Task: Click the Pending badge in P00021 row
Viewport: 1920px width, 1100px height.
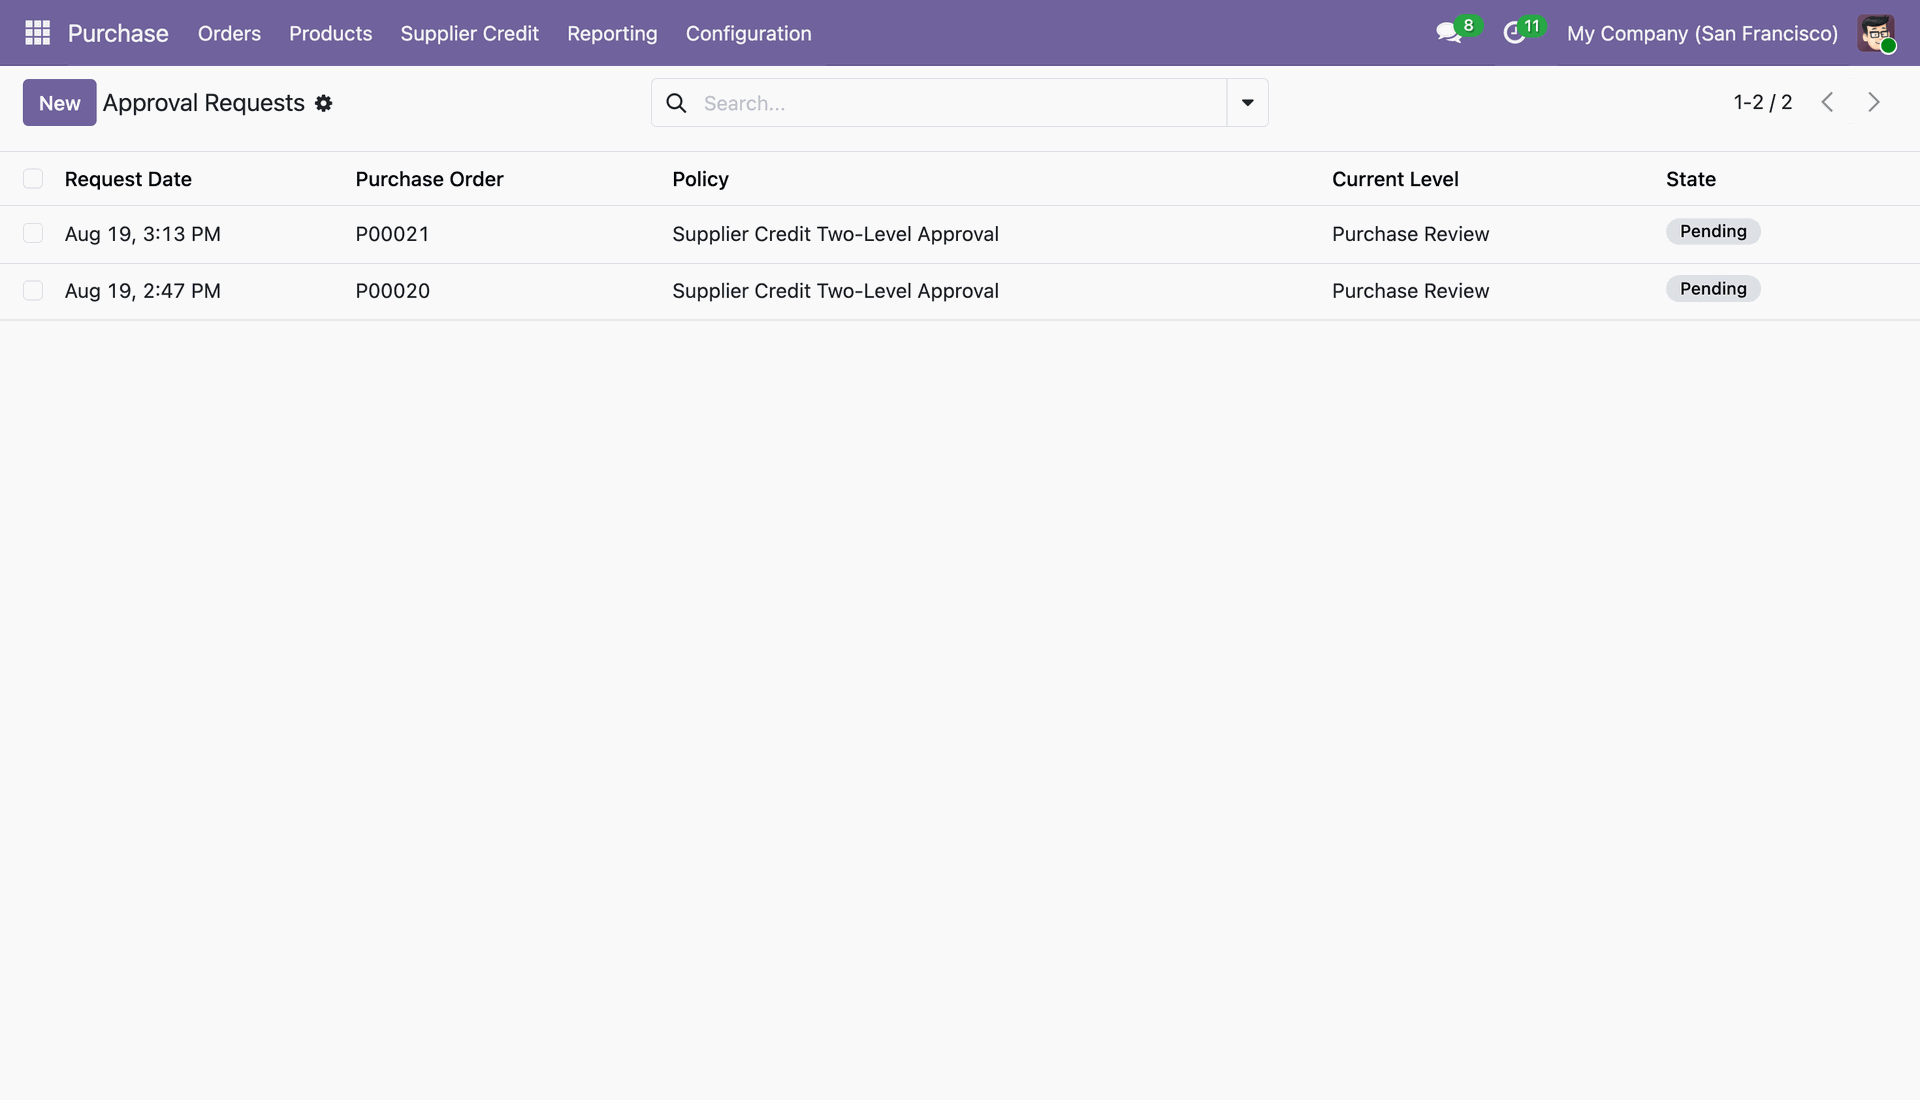Action: 1713,231
